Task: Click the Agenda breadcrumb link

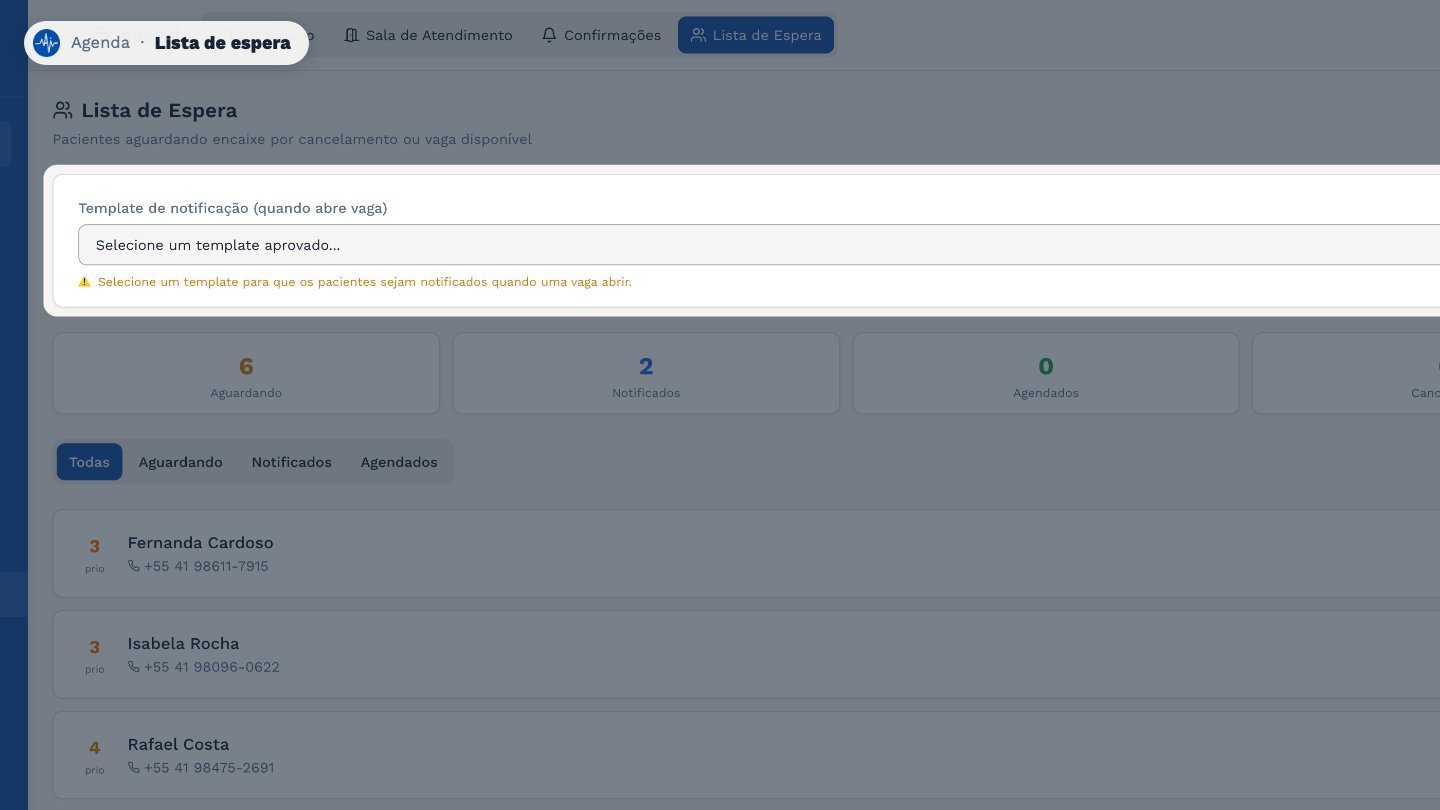Action: pos(100,43)
